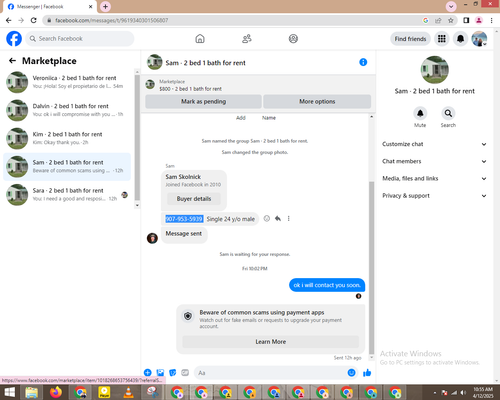Select Sam rental conversation
The height and width of the screenshot is (400, 500).
(67, 166)
